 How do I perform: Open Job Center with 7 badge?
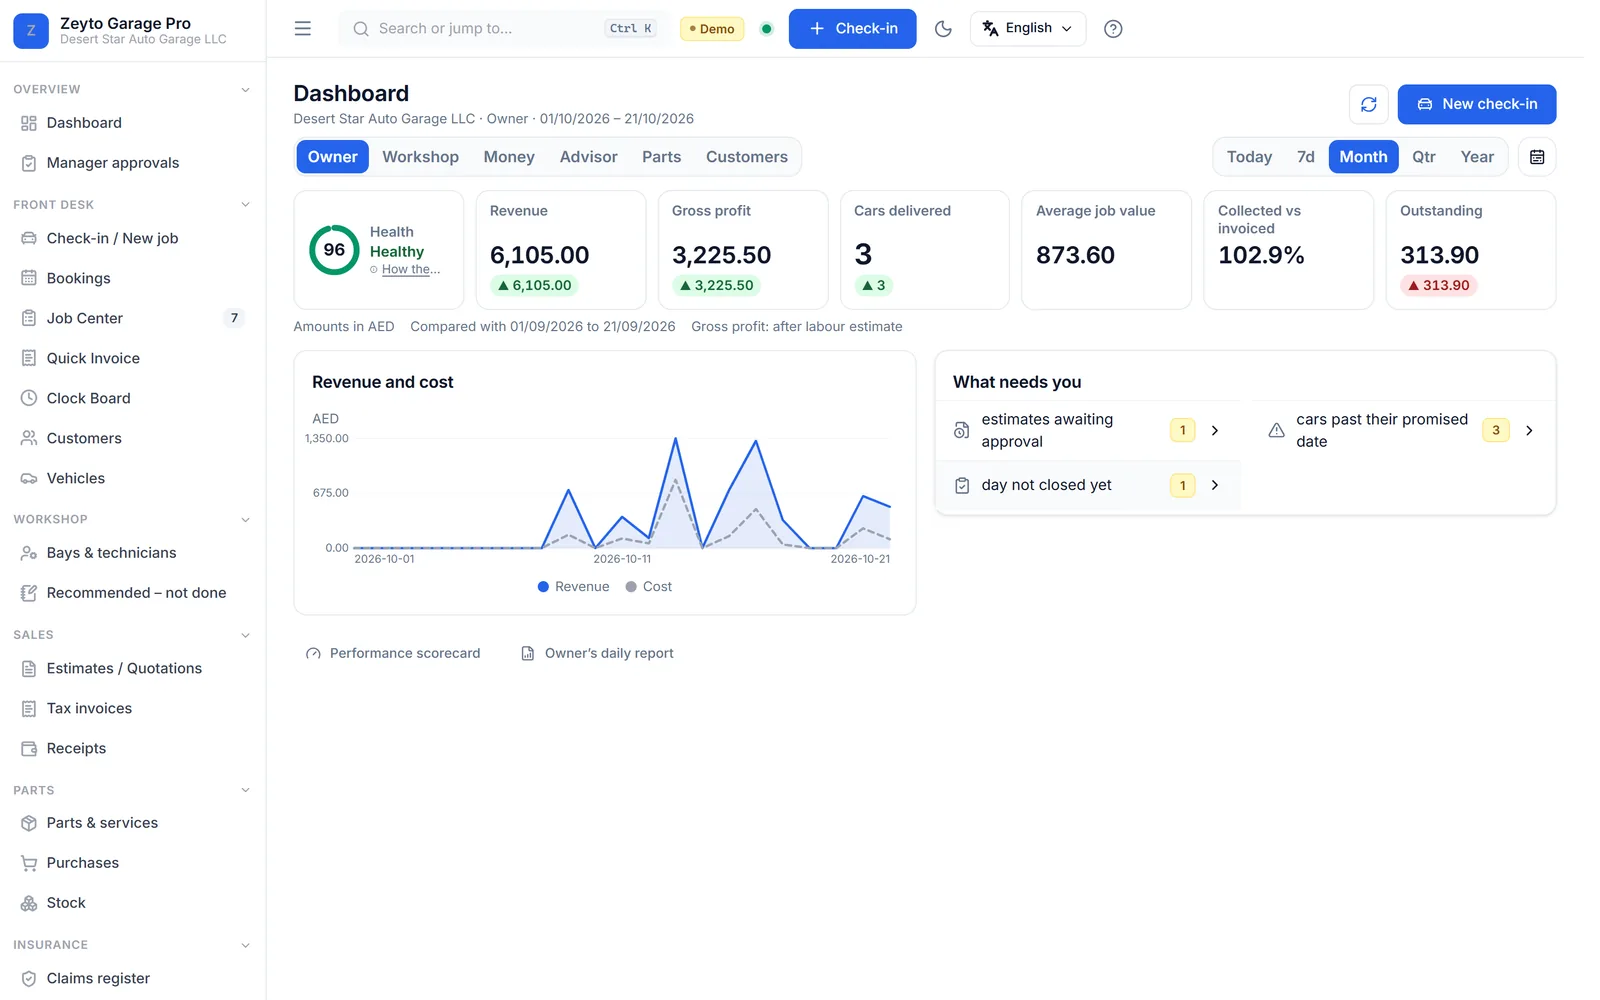(133, 318)
